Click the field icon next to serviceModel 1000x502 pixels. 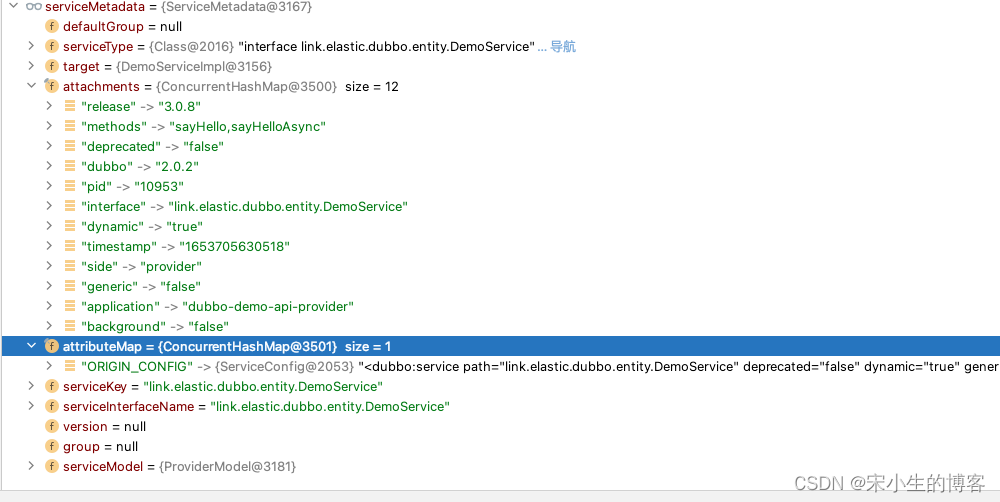pyautogui.click(x=52, y=467)
